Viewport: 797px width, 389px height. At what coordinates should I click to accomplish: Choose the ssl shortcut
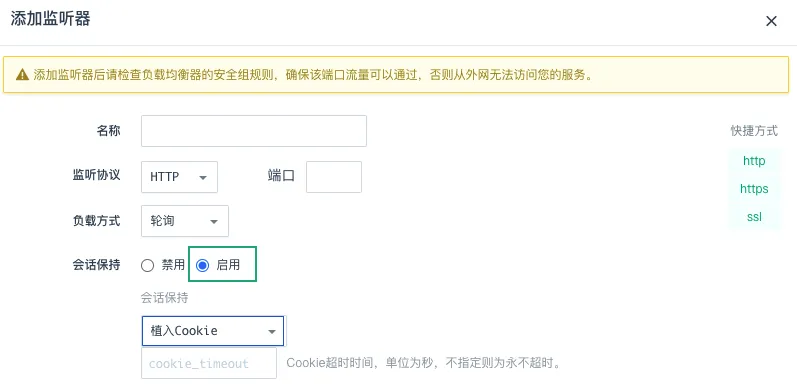click(x=754, y=217)
